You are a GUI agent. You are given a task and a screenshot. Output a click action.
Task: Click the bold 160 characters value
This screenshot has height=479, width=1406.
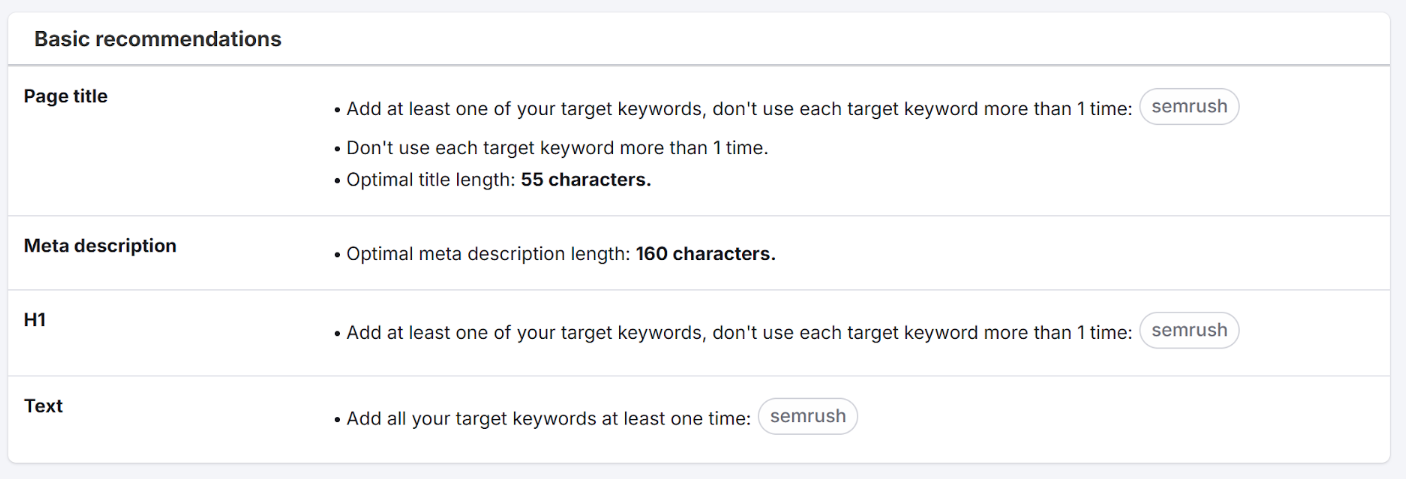[705, 254]
